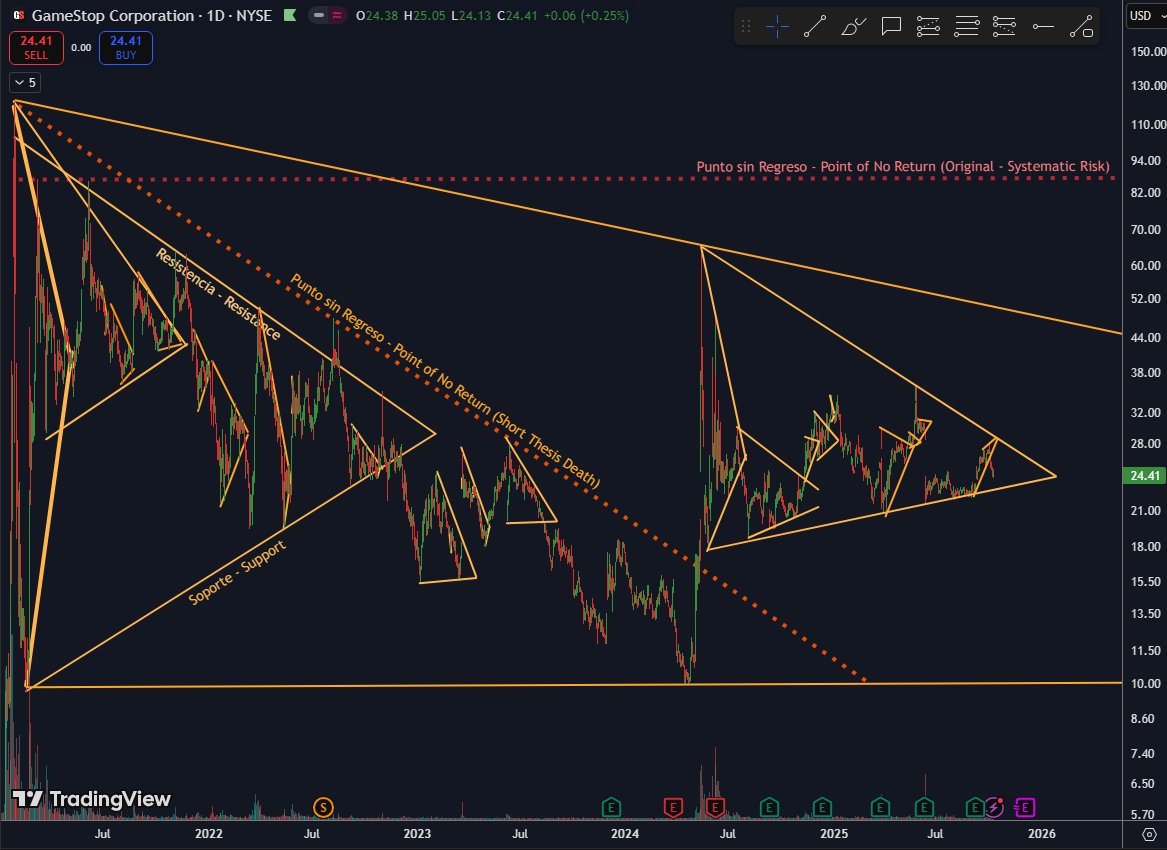Viewport: 1167px width, 850px height.
Task: Click the blue BUY 24.41 button
Action: [x=126, y=48]
